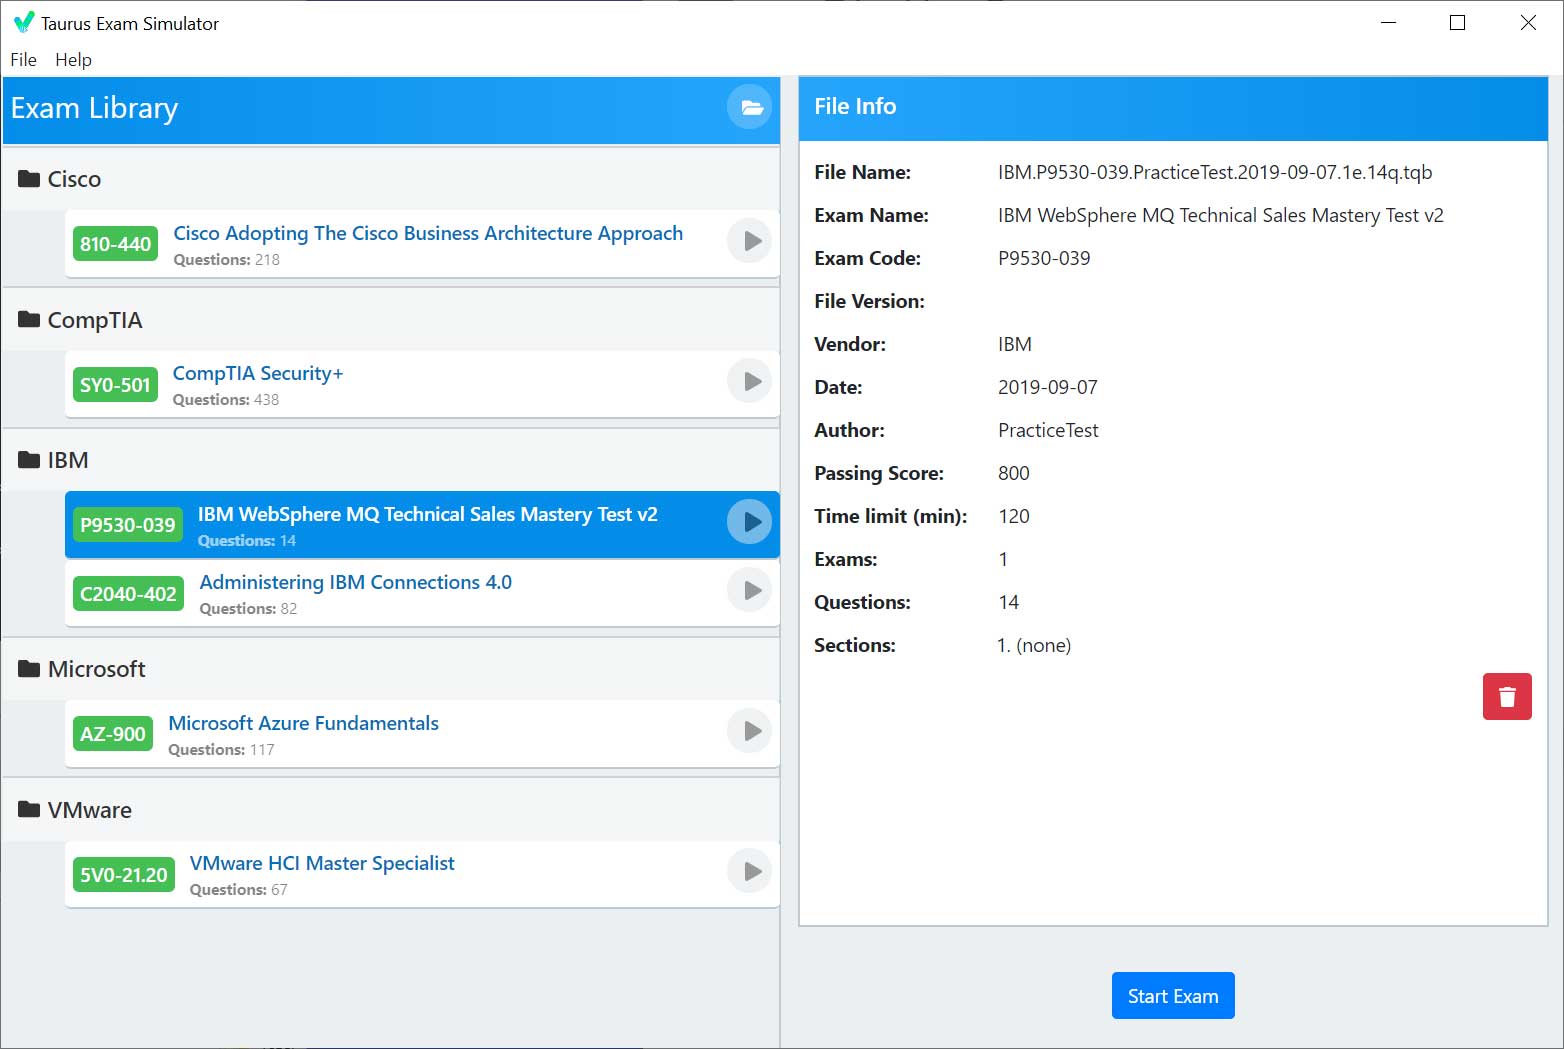Click the Vendor value IBM in File Info
Image resolution: width=1564 pixels, height=1049 pixels.
point(1015,344)
